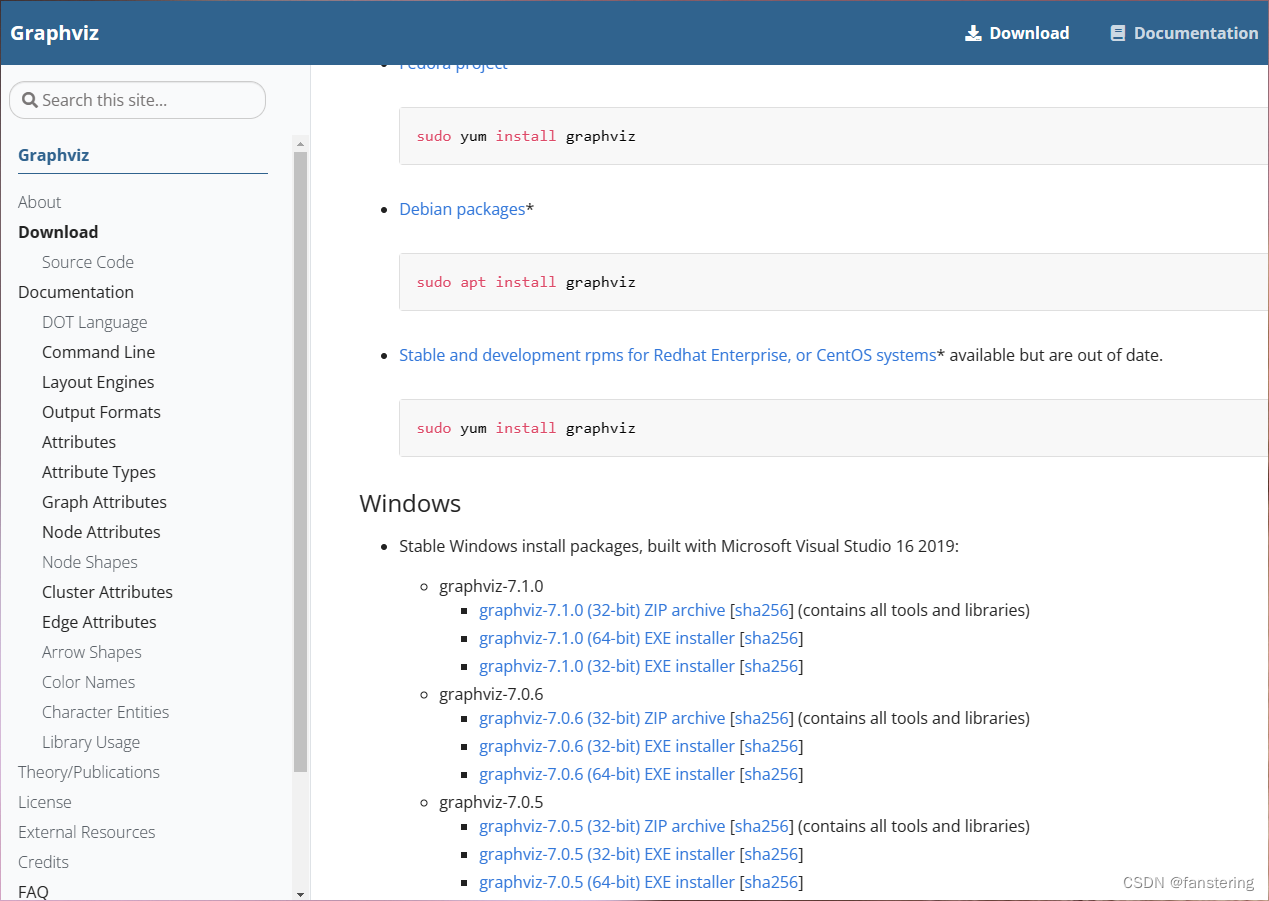Click the Graphviz logo in header
The width and height of the screenshot is (1269, 901).
[x=55, y=33]
